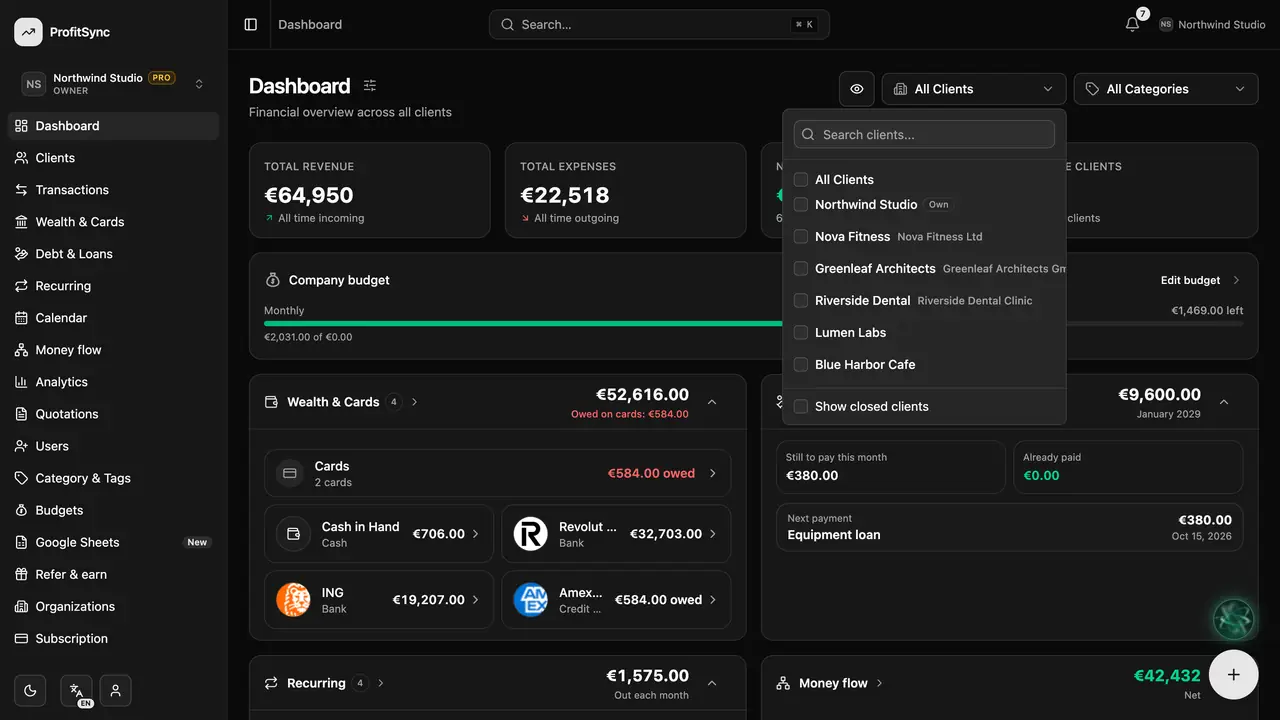
Task: Navigate to Google Sheets
Action: 114,542
